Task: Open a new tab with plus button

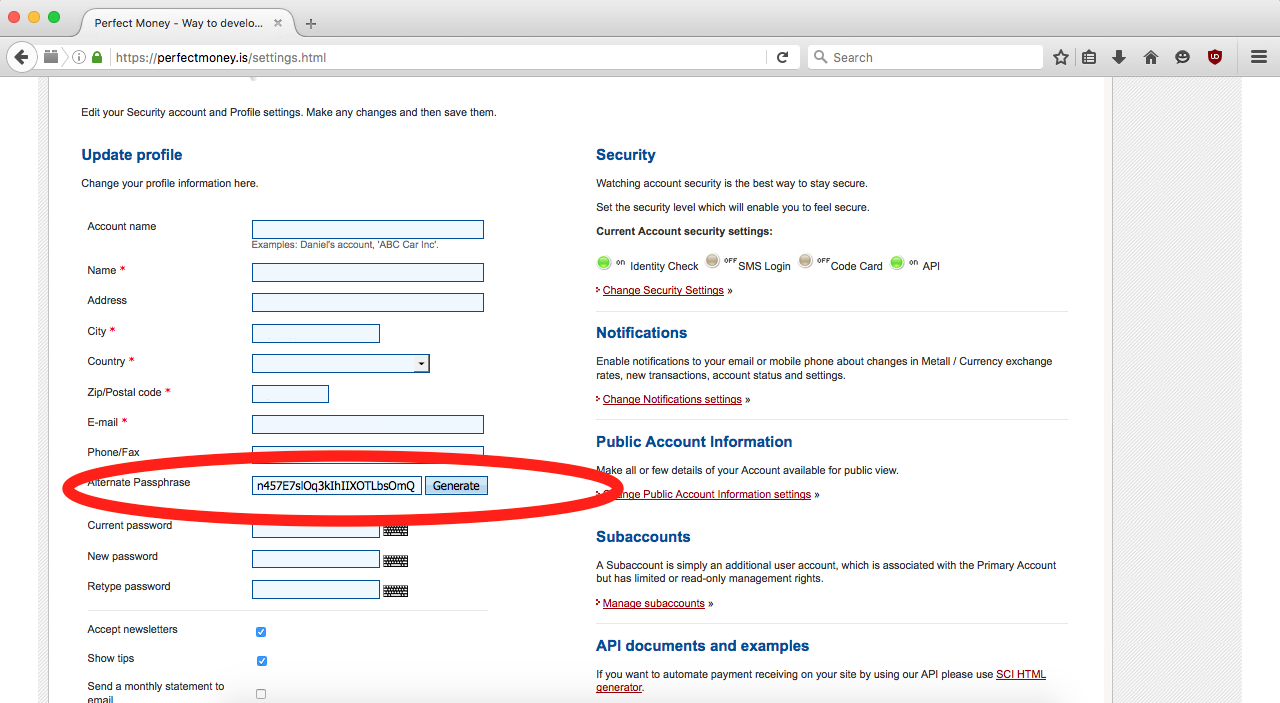Action: click(x=311, y=23)
